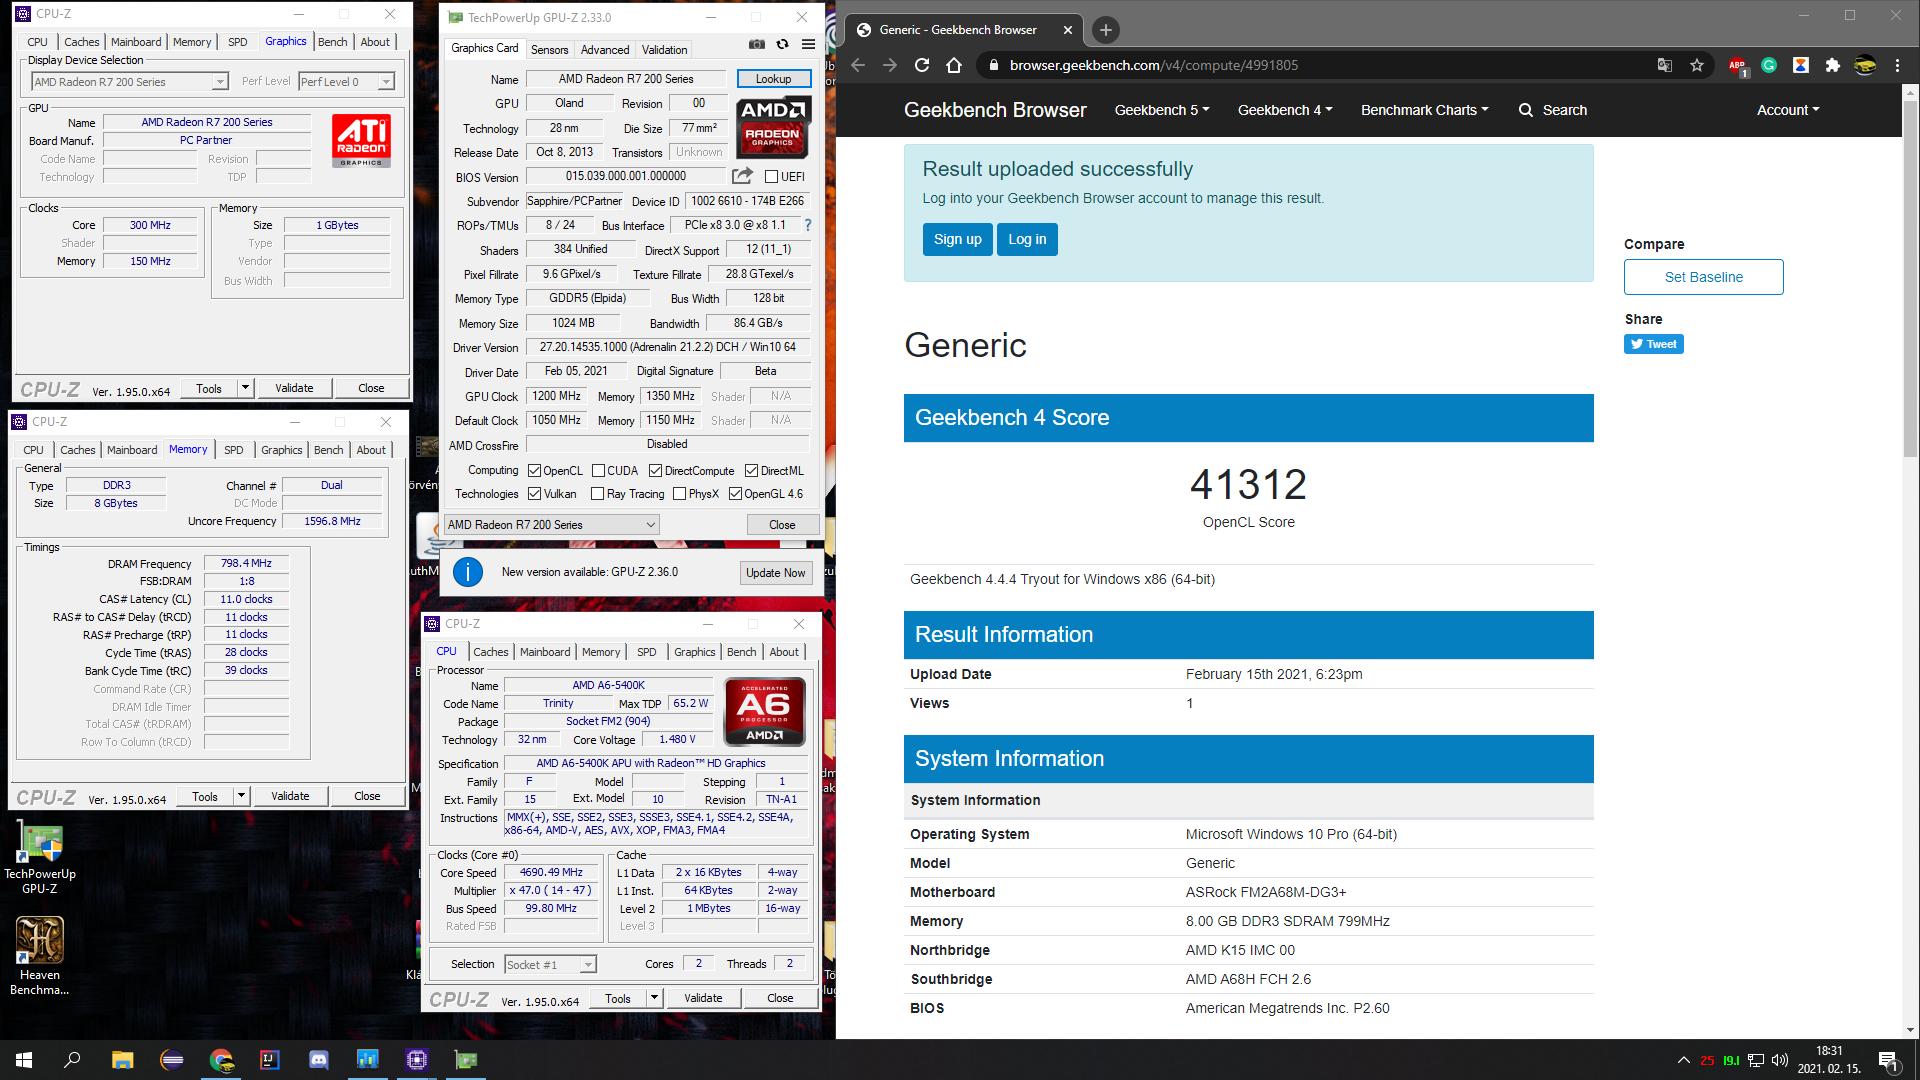
Task: Expand Tools dropdown arrow in CPU-Z Graphics window
Action: click(245, 388)
